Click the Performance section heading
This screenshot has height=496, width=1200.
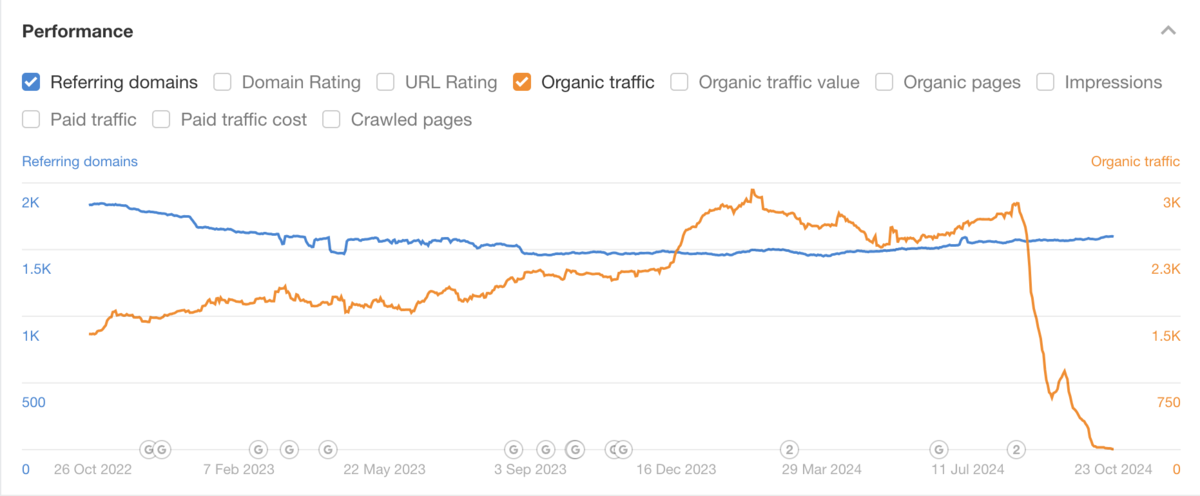(x=77, y=31)
